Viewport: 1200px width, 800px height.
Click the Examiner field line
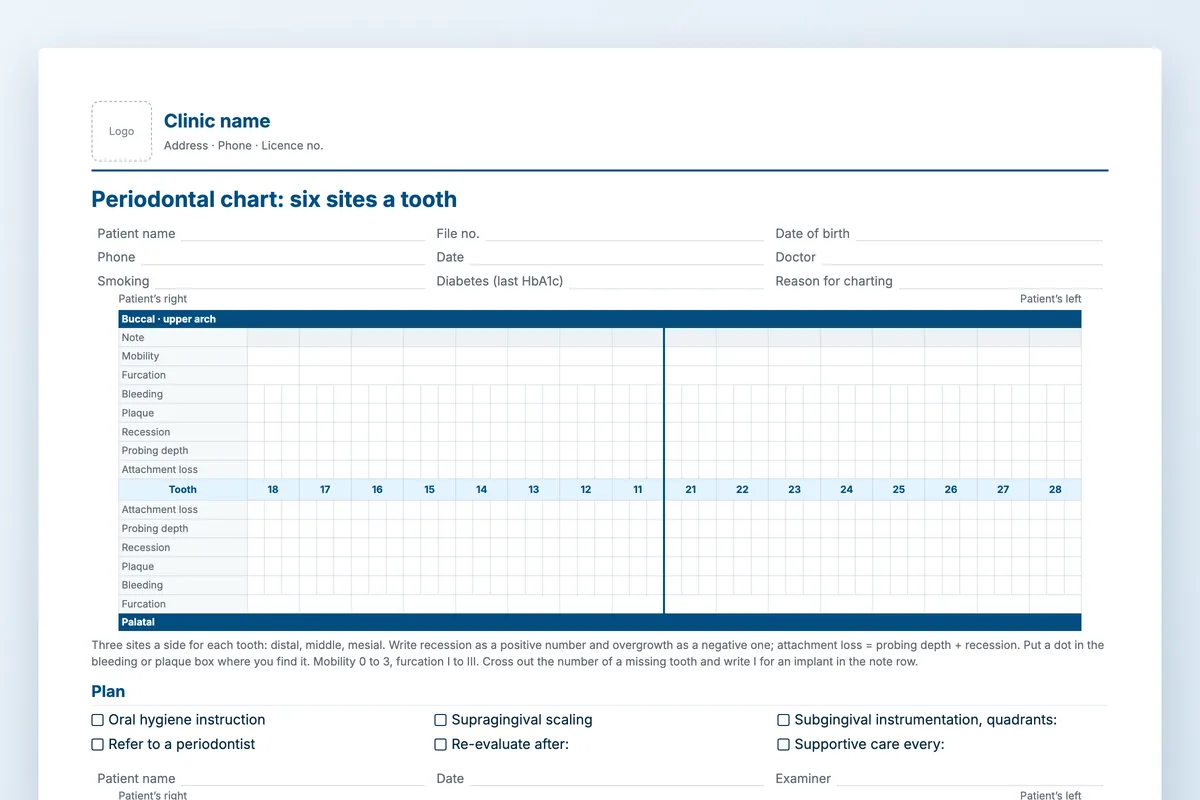(970, 778)
